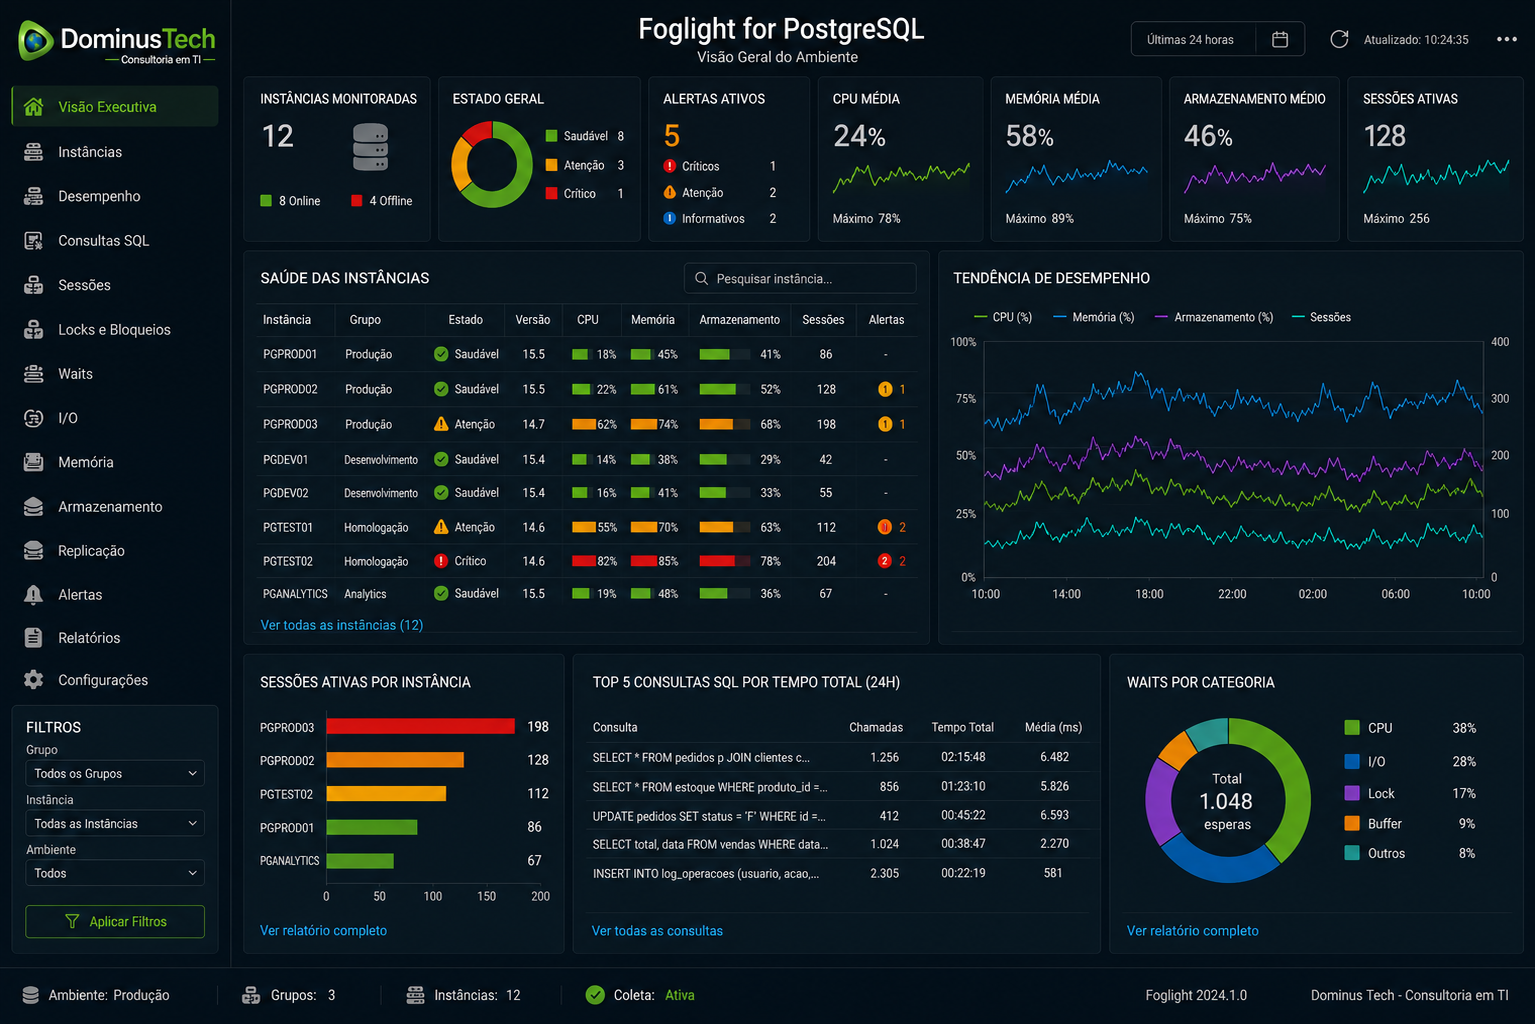Image resolution: width=1535 pixels, height=1024 pixels.
Task: Click the Armazenamento sidebar icon
Action: (33, 507)
